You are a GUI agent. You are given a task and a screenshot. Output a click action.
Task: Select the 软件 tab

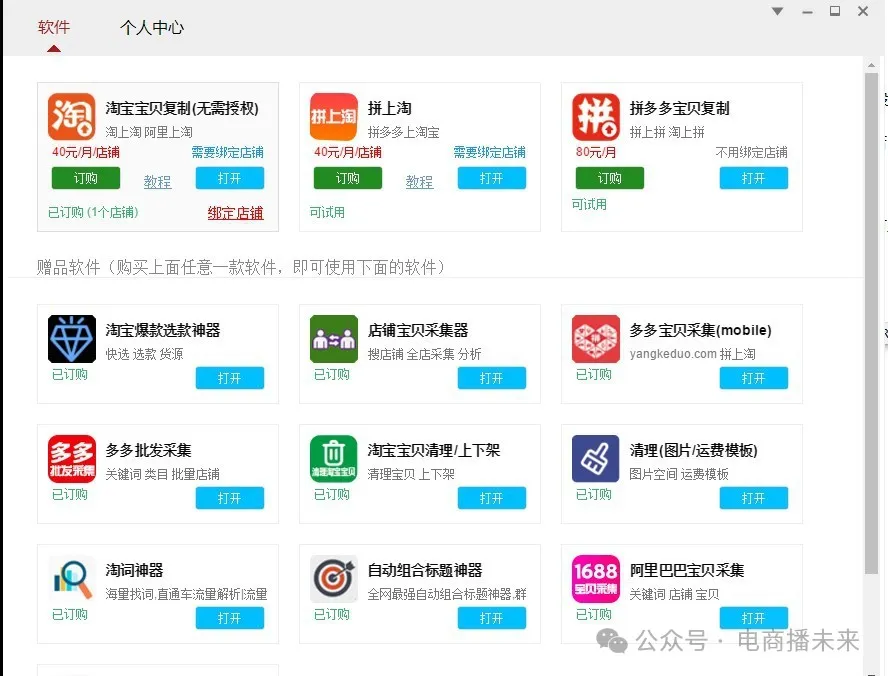click(54, 28)
